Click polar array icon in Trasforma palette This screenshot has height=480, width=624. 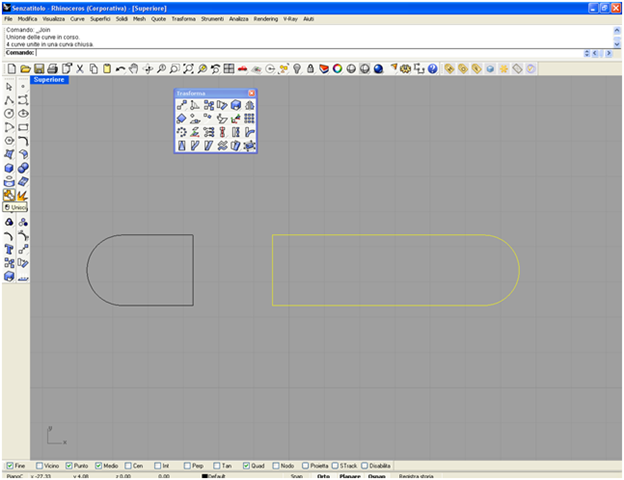[181, 132]
